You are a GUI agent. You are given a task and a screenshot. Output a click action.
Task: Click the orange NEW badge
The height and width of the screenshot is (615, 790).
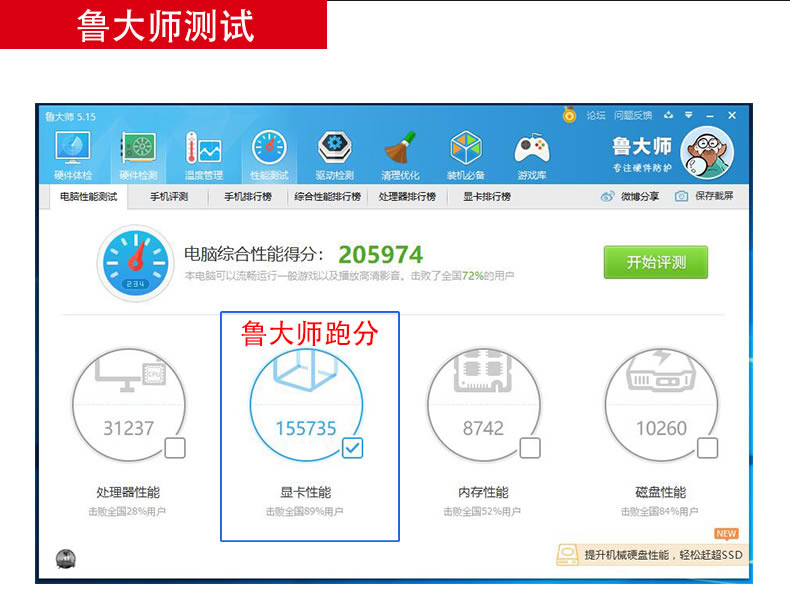tap(726, 533)
